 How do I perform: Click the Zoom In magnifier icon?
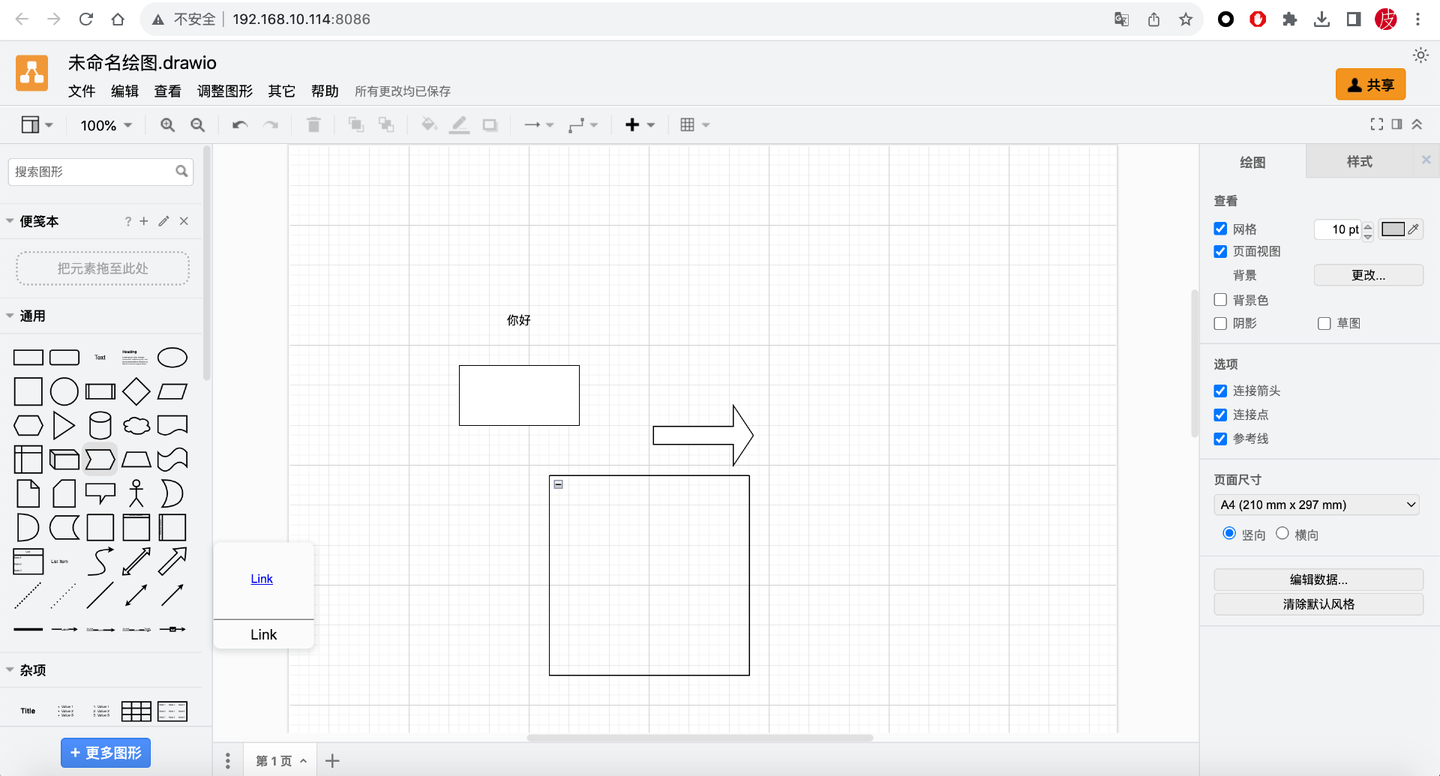pos(168,124)
